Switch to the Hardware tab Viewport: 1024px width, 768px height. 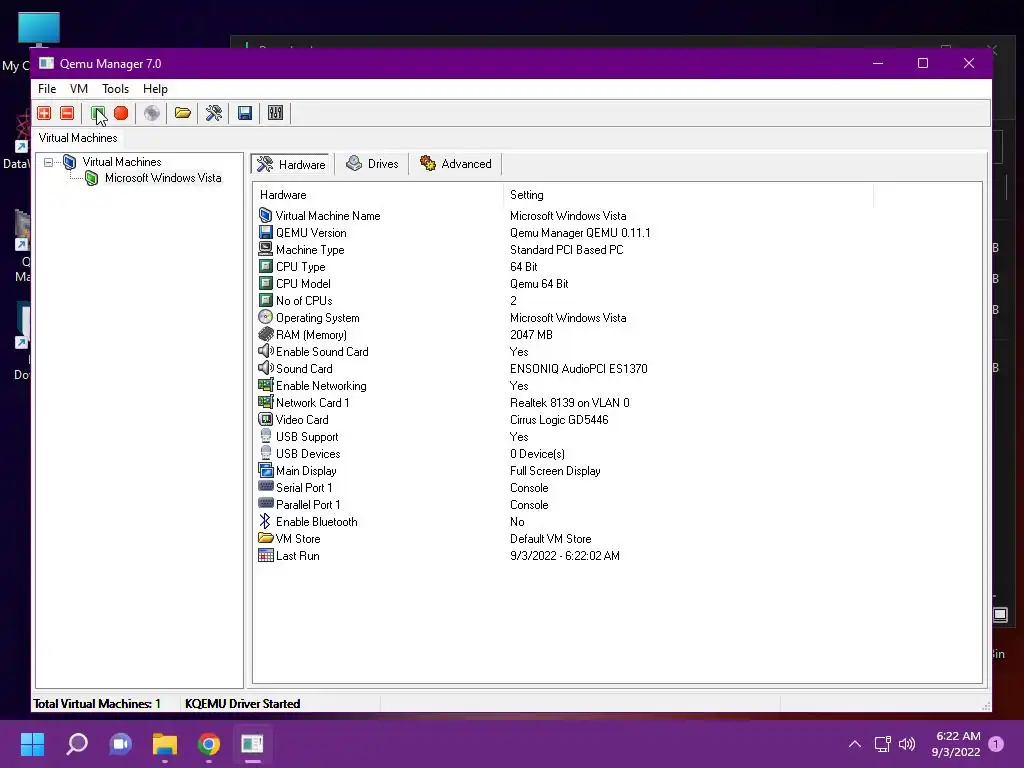coord(291,164)
